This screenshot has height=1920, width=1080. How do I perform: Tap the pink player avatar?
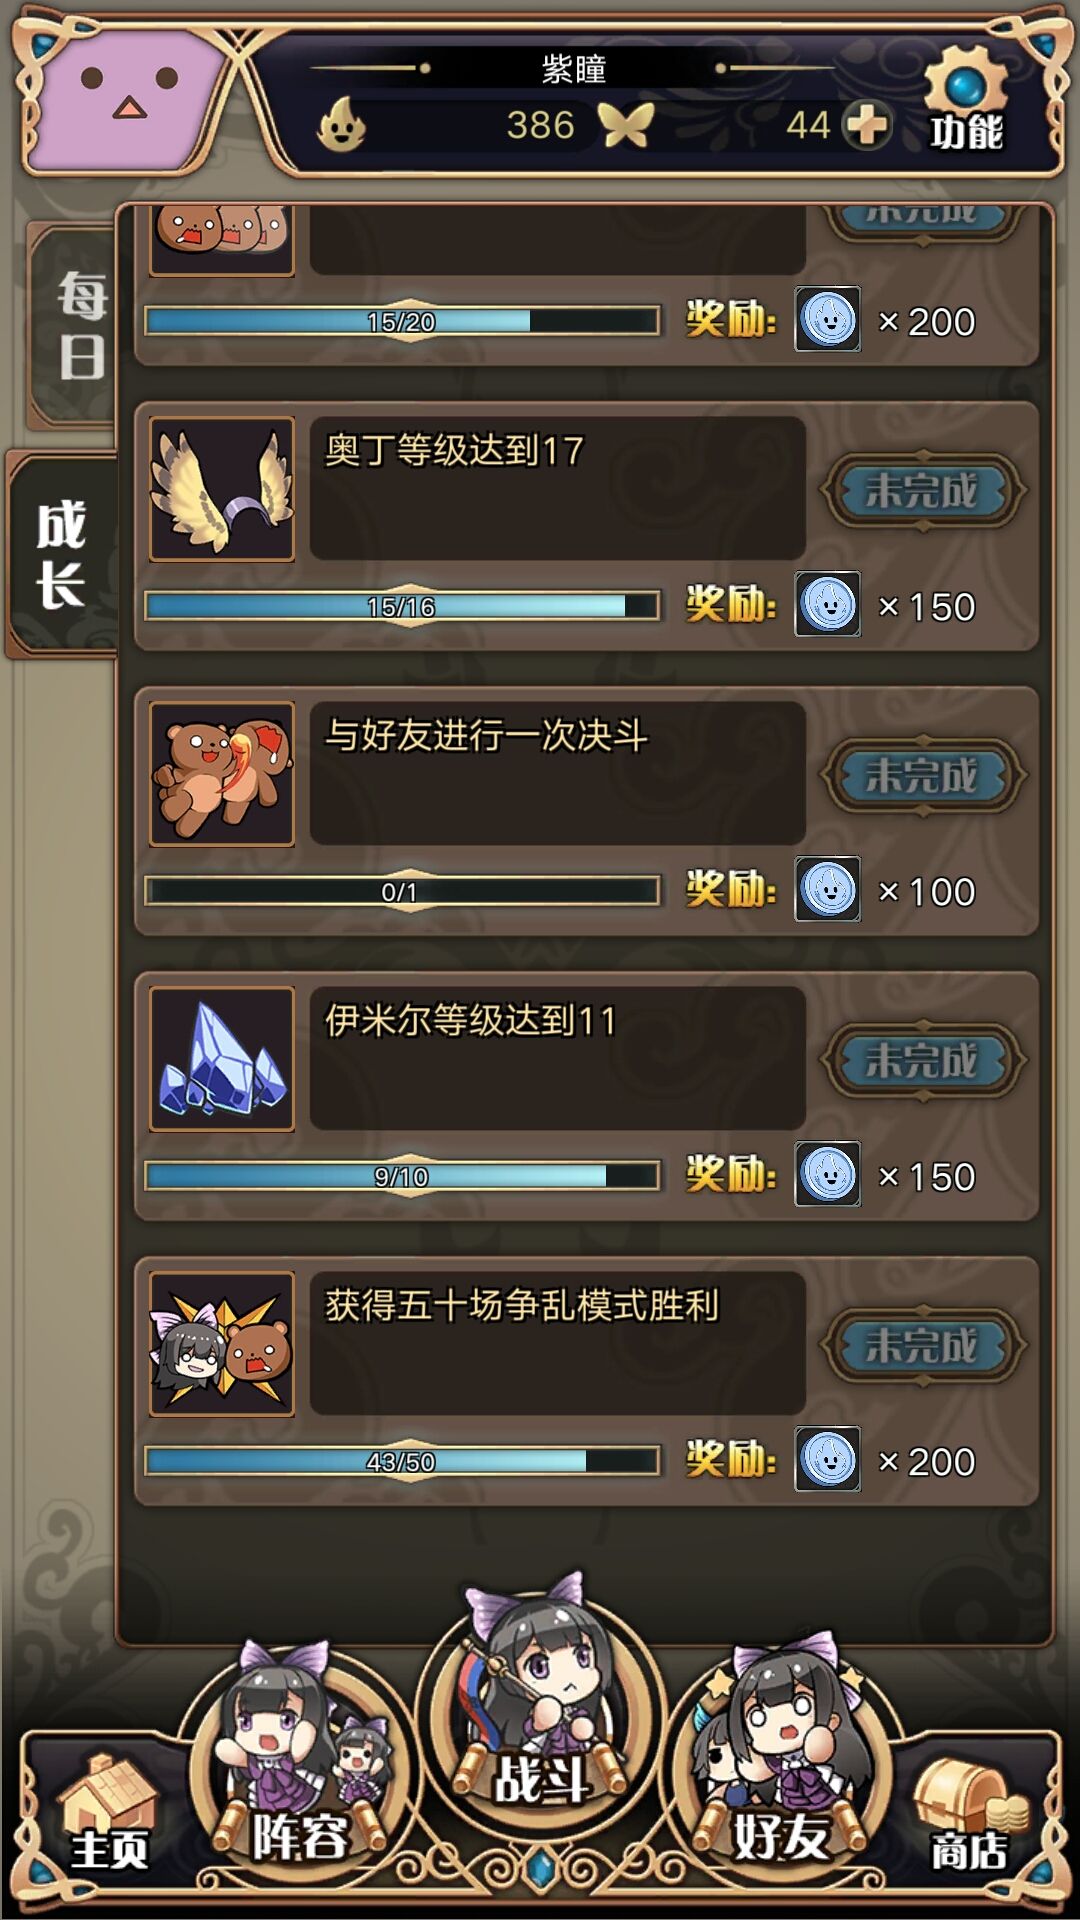click(125, 98)
